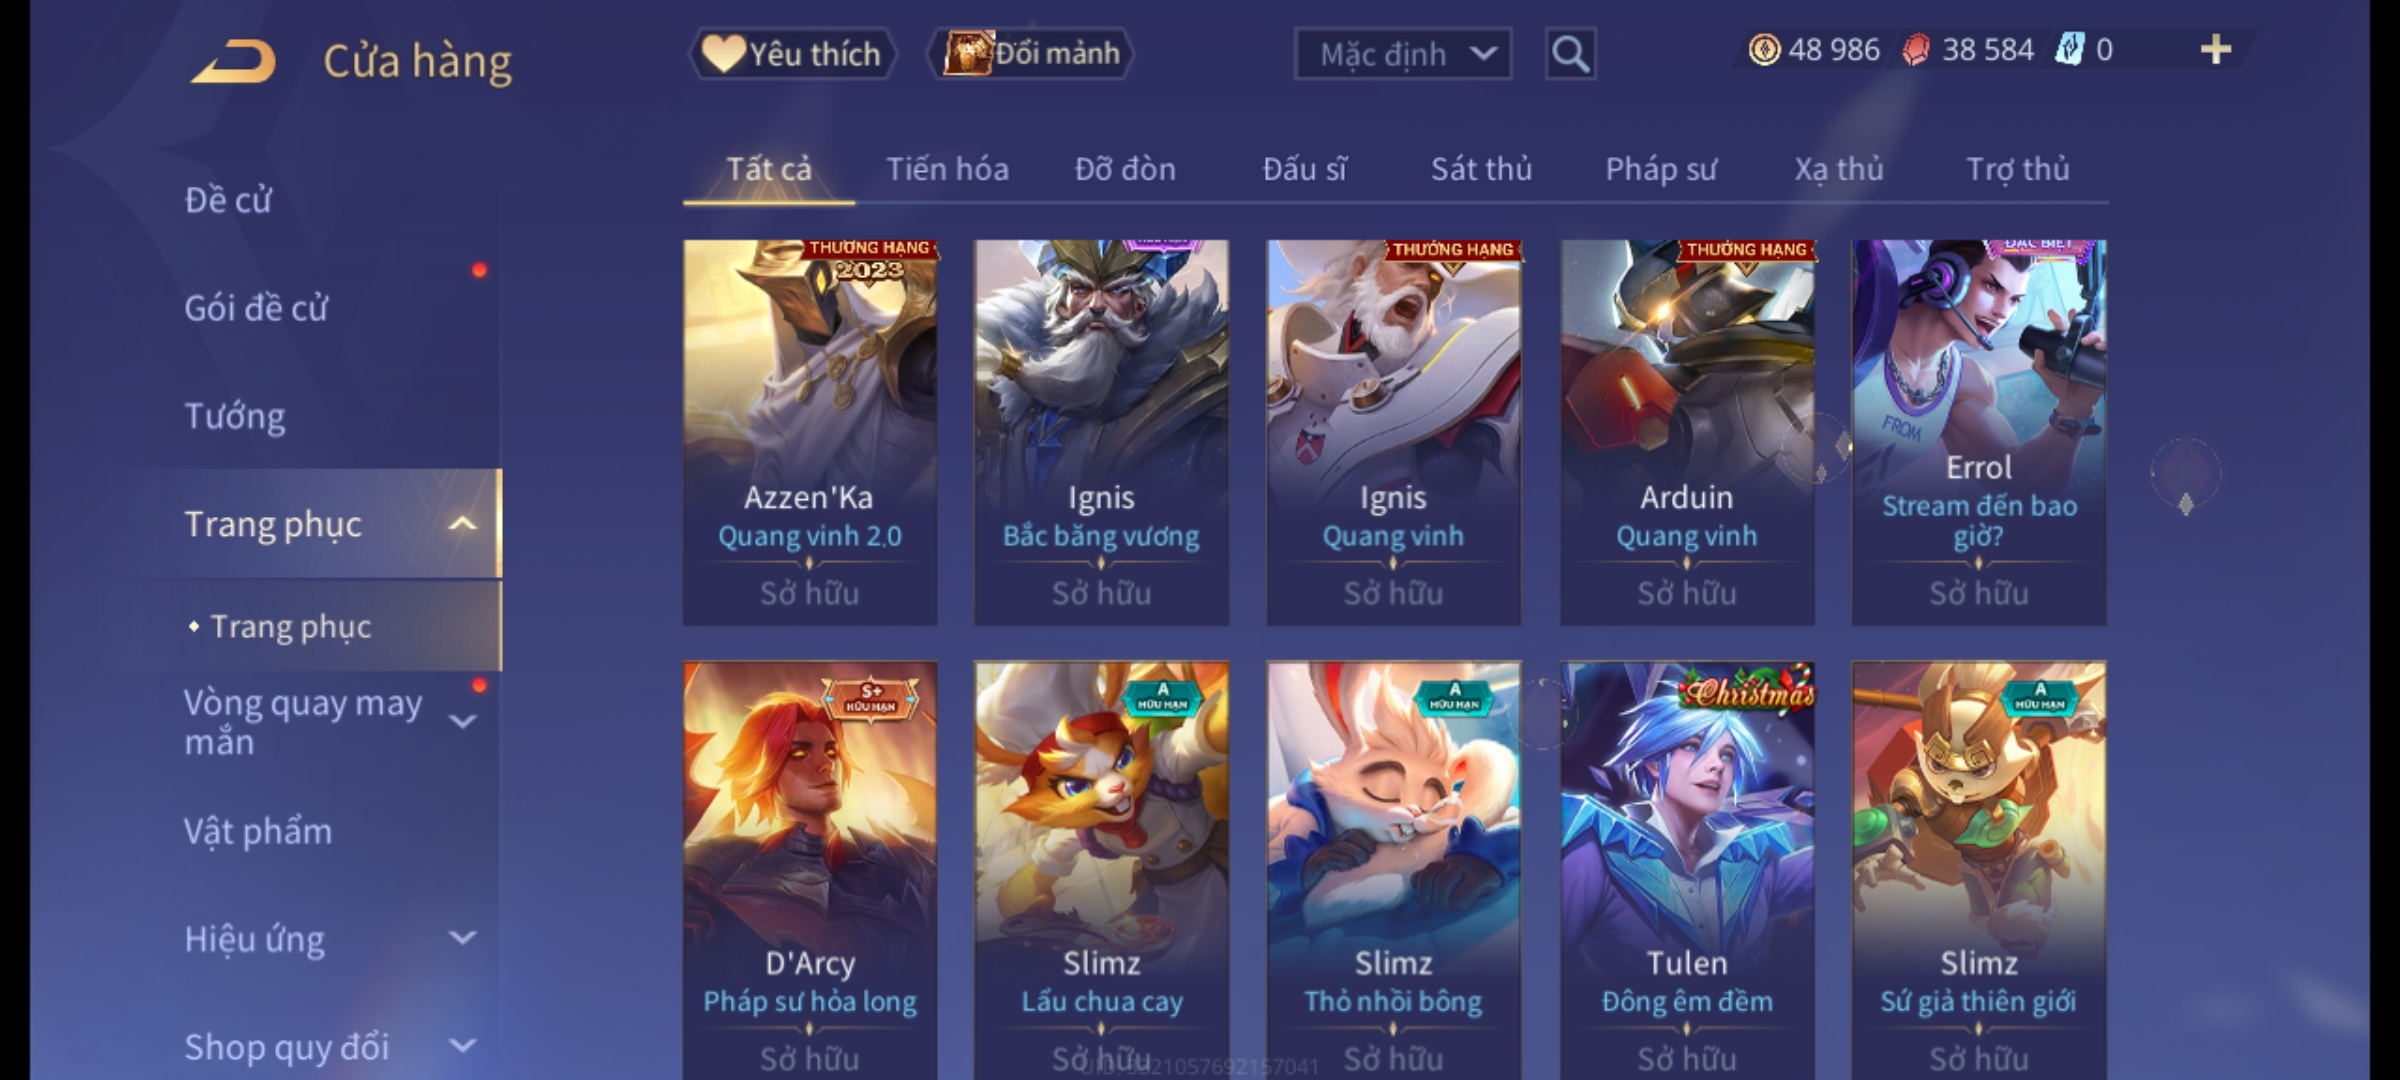Open the Mặc định sort dropdown
Image resolution: width=2400 pixels, height=1080 pixels.
click(1402, 53)
